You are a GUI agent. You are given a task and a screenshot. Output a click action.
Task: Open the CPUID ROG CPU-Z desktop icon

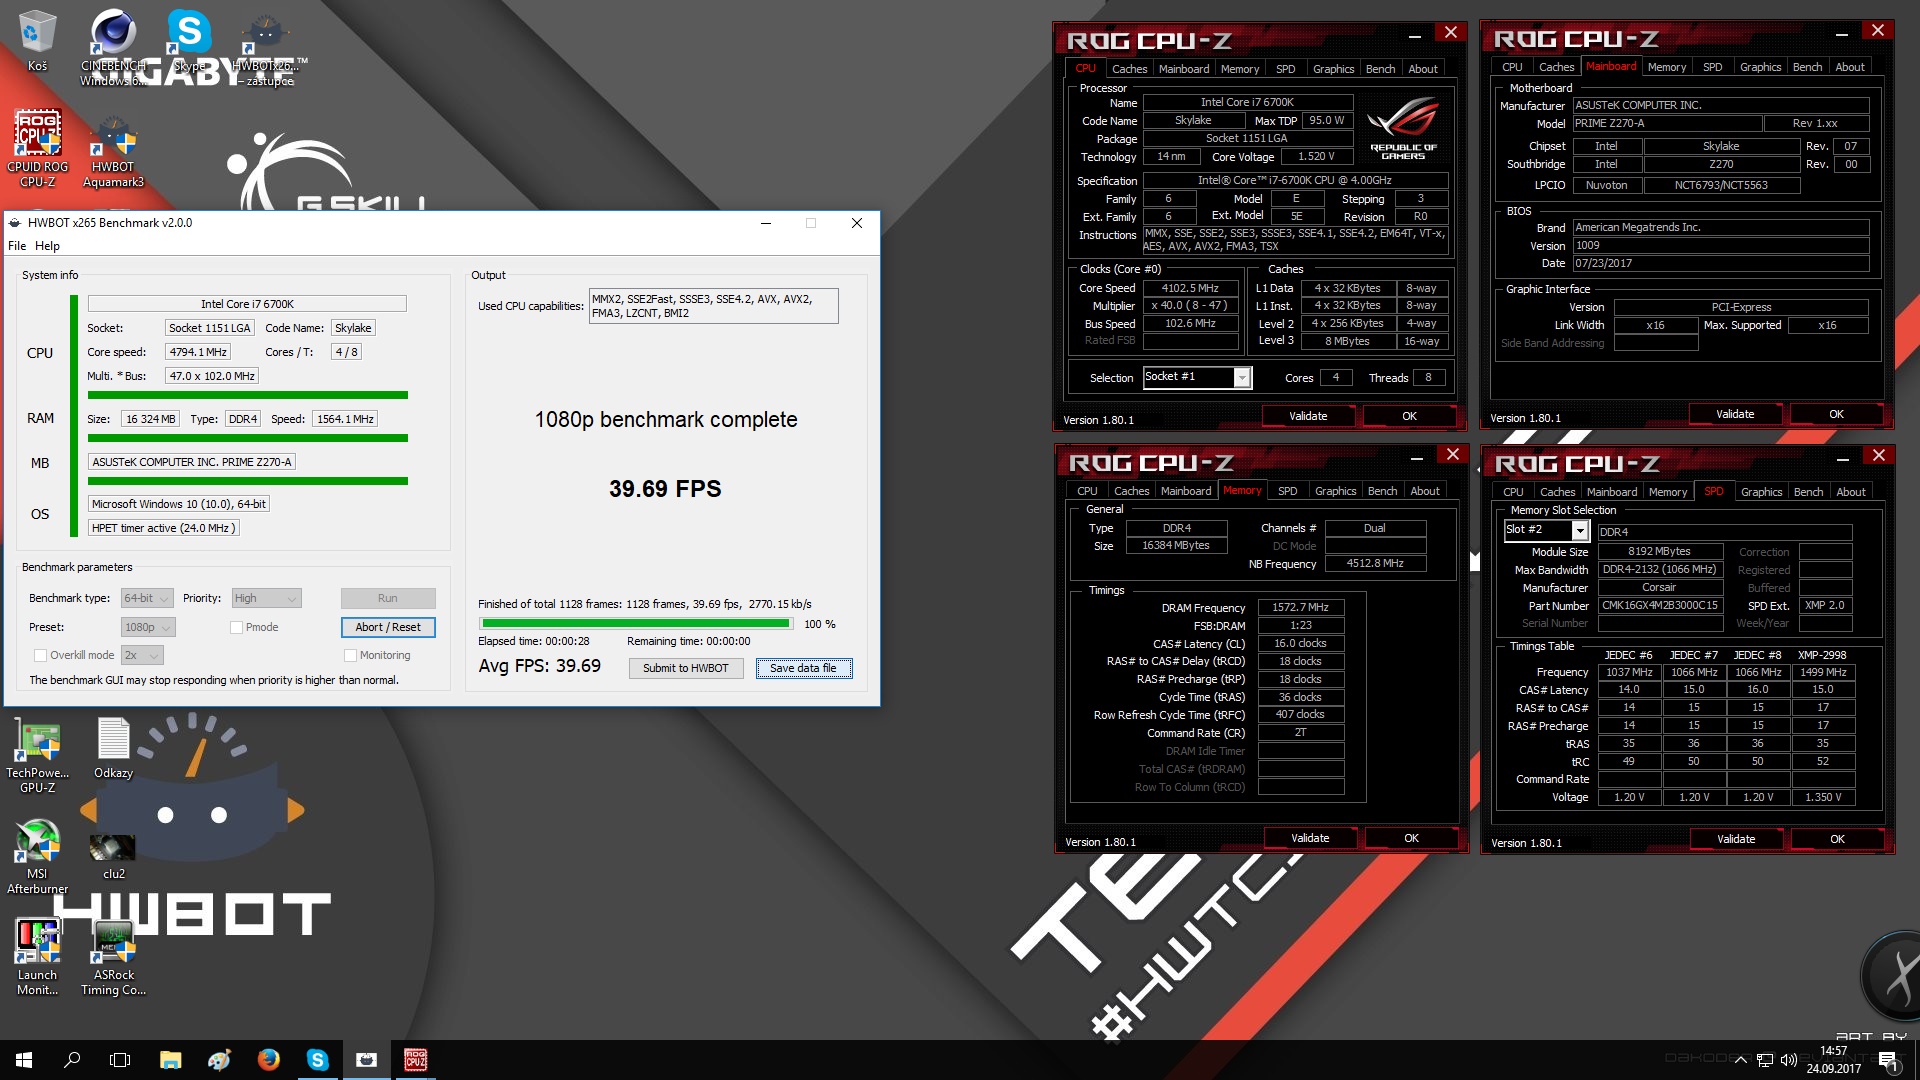[37, 148]
